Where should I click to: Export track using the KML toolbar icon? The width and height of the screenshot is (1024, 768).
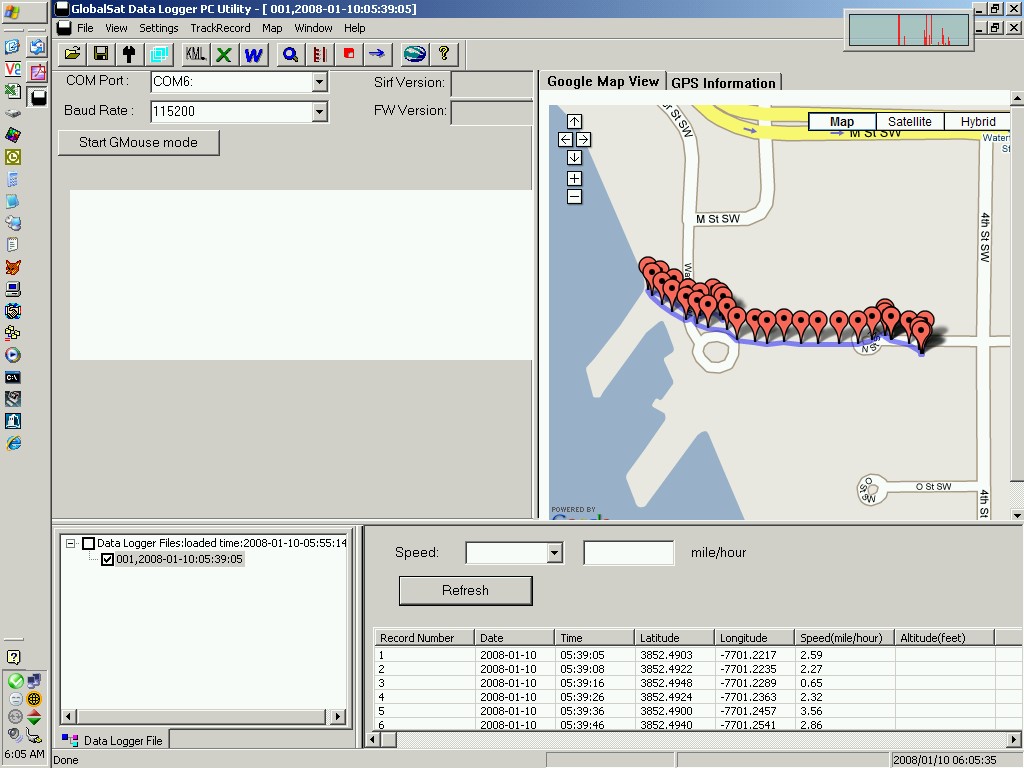[195, 54]
